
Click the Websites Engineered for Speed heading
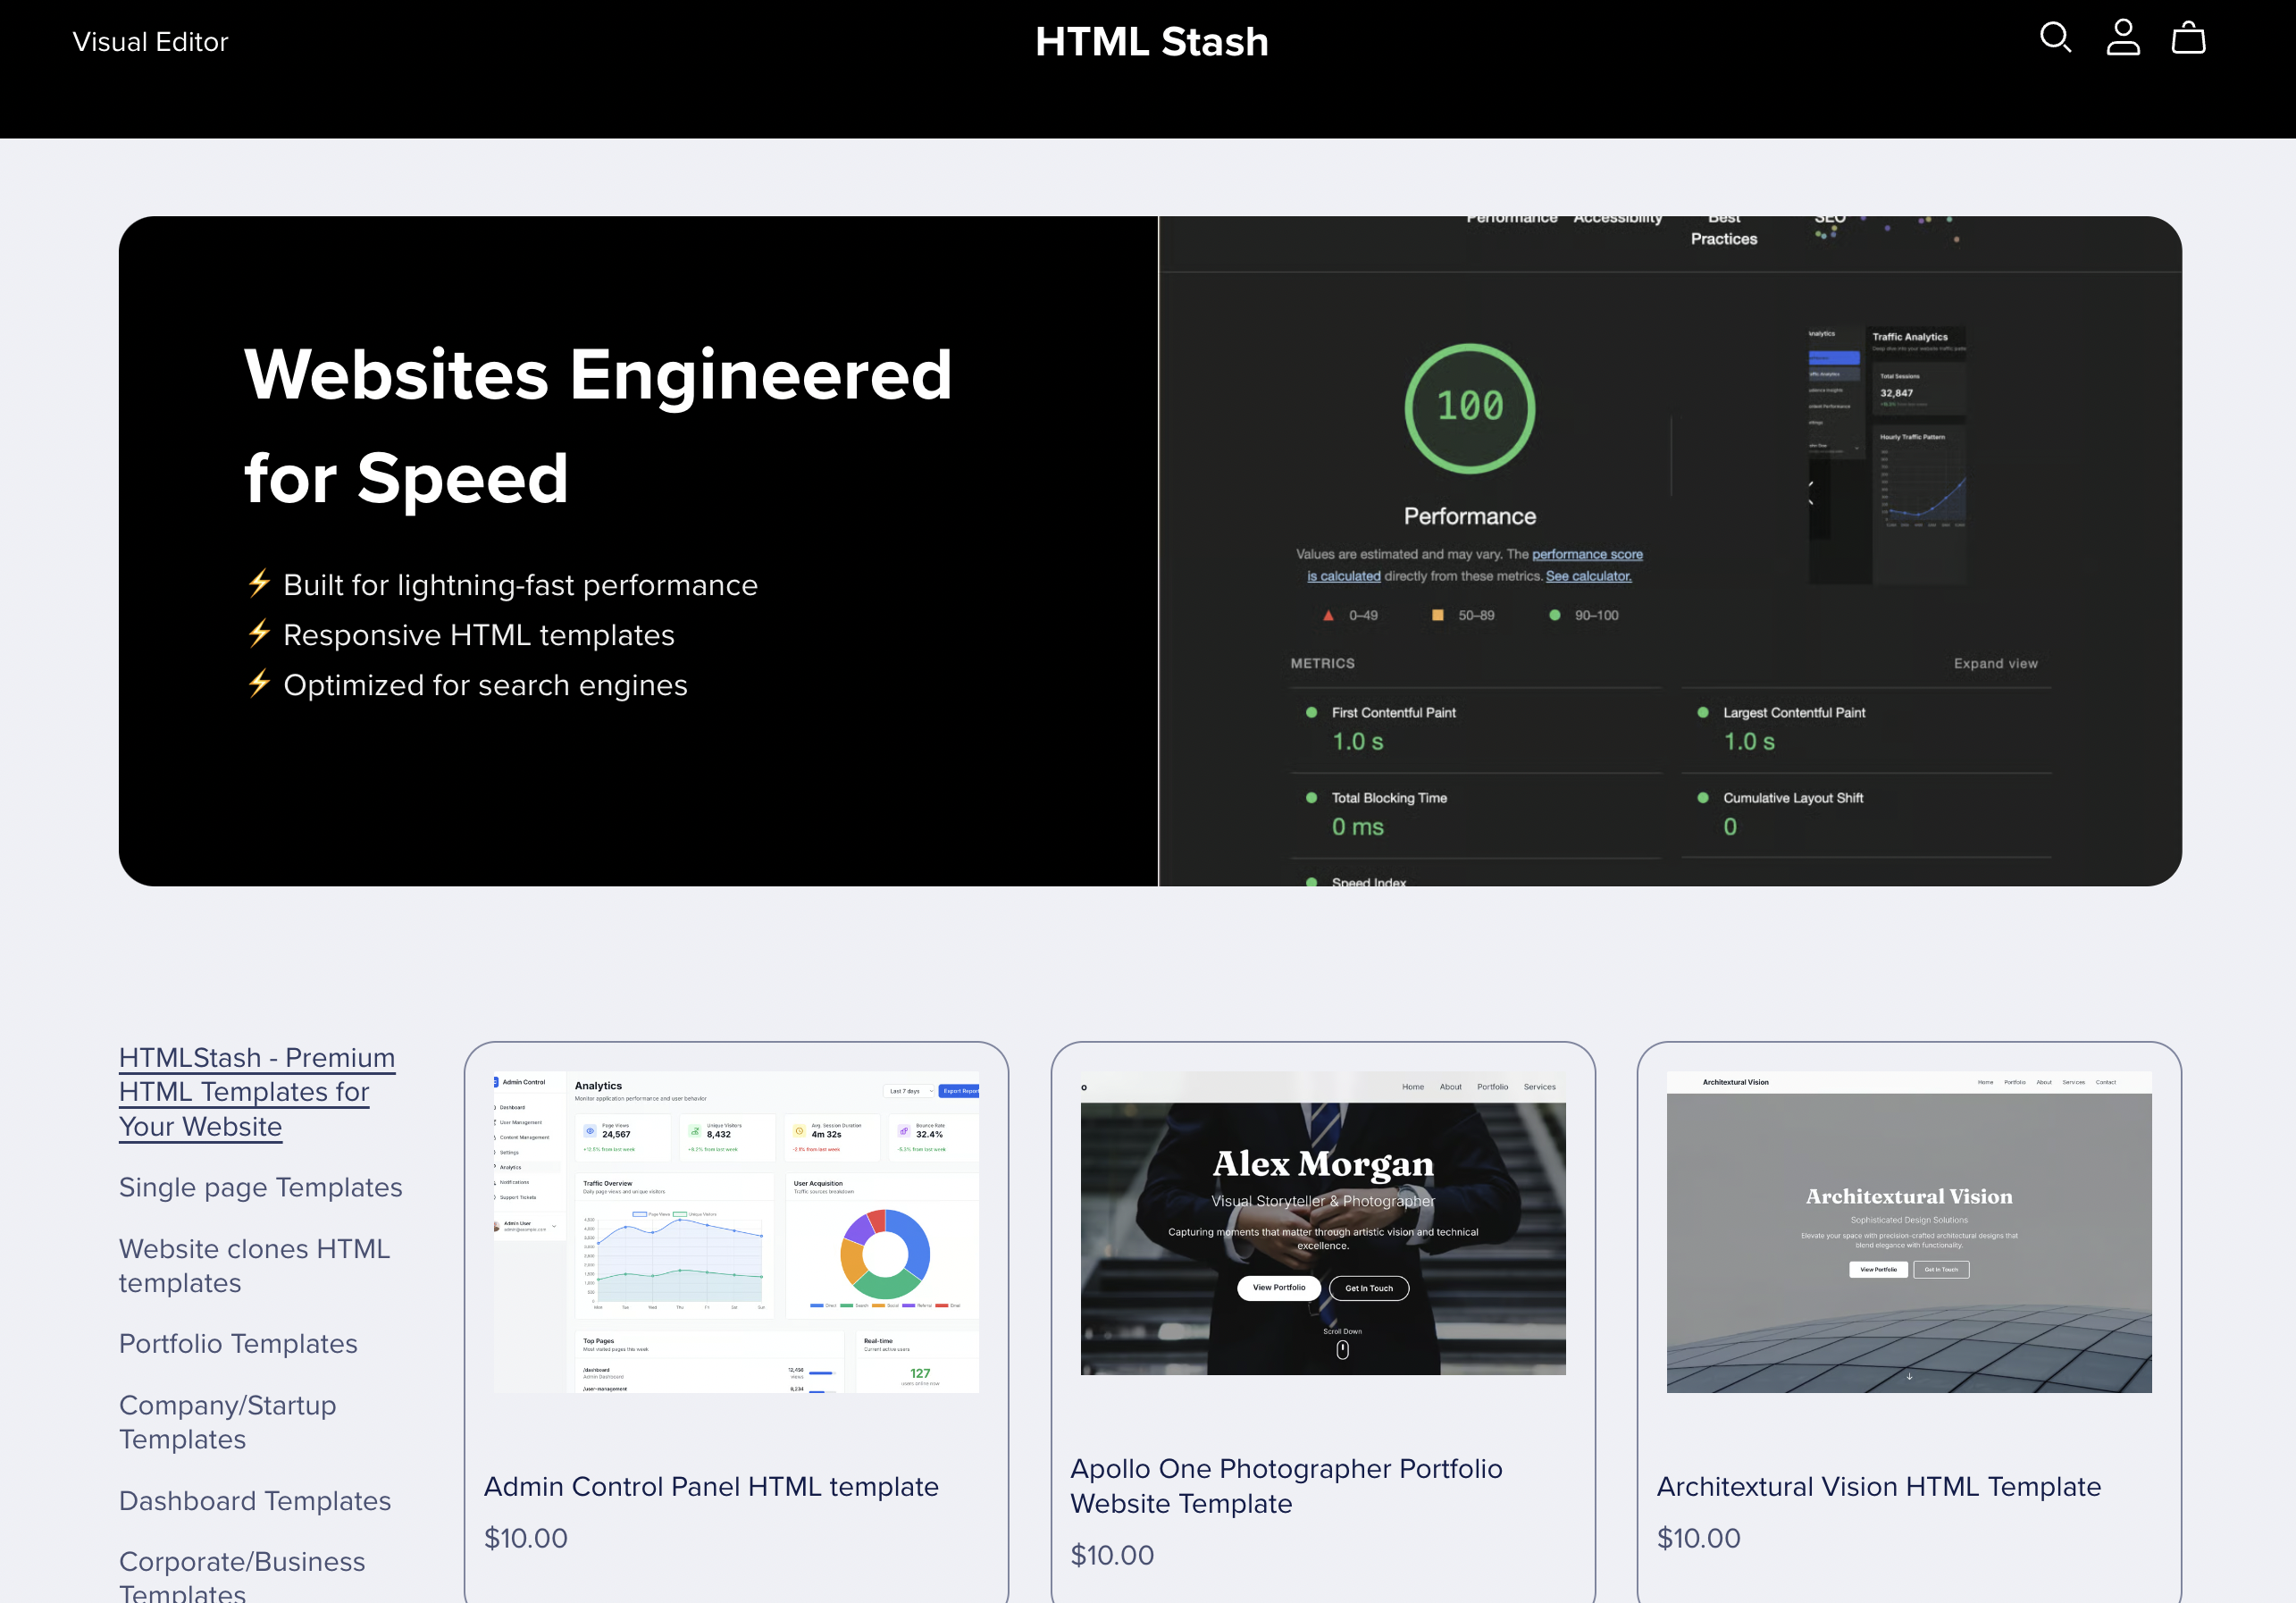pos(598,426)
